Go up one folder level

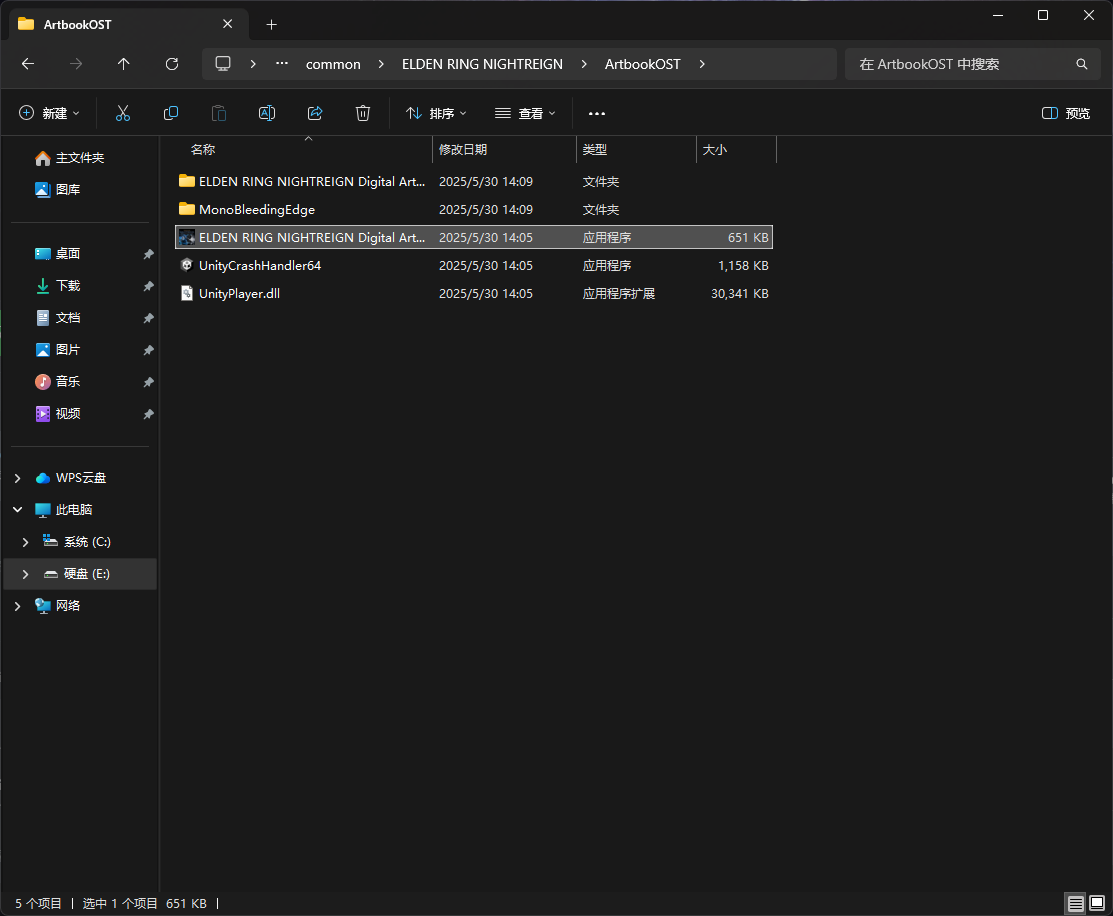click(x=124, y=64)
